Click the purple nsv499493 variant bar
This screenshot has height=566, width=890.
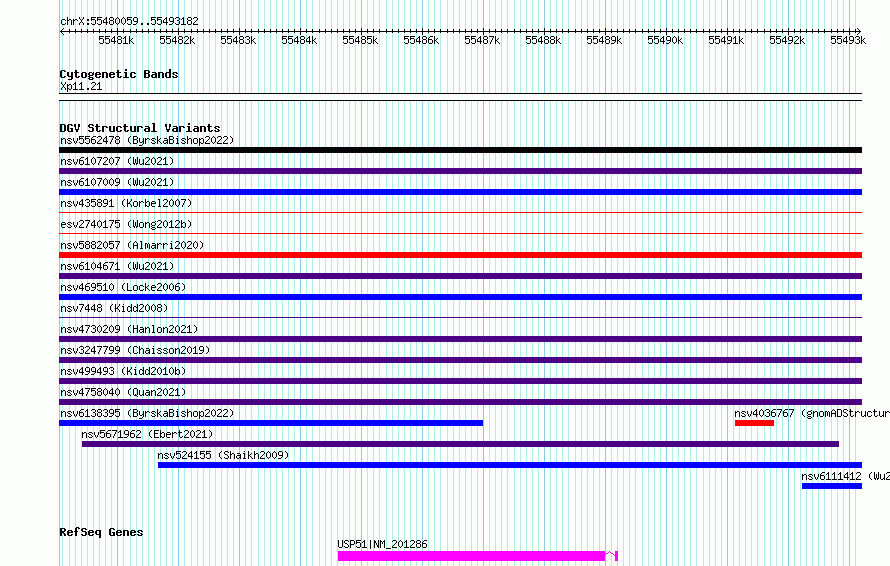pos(460,381)
